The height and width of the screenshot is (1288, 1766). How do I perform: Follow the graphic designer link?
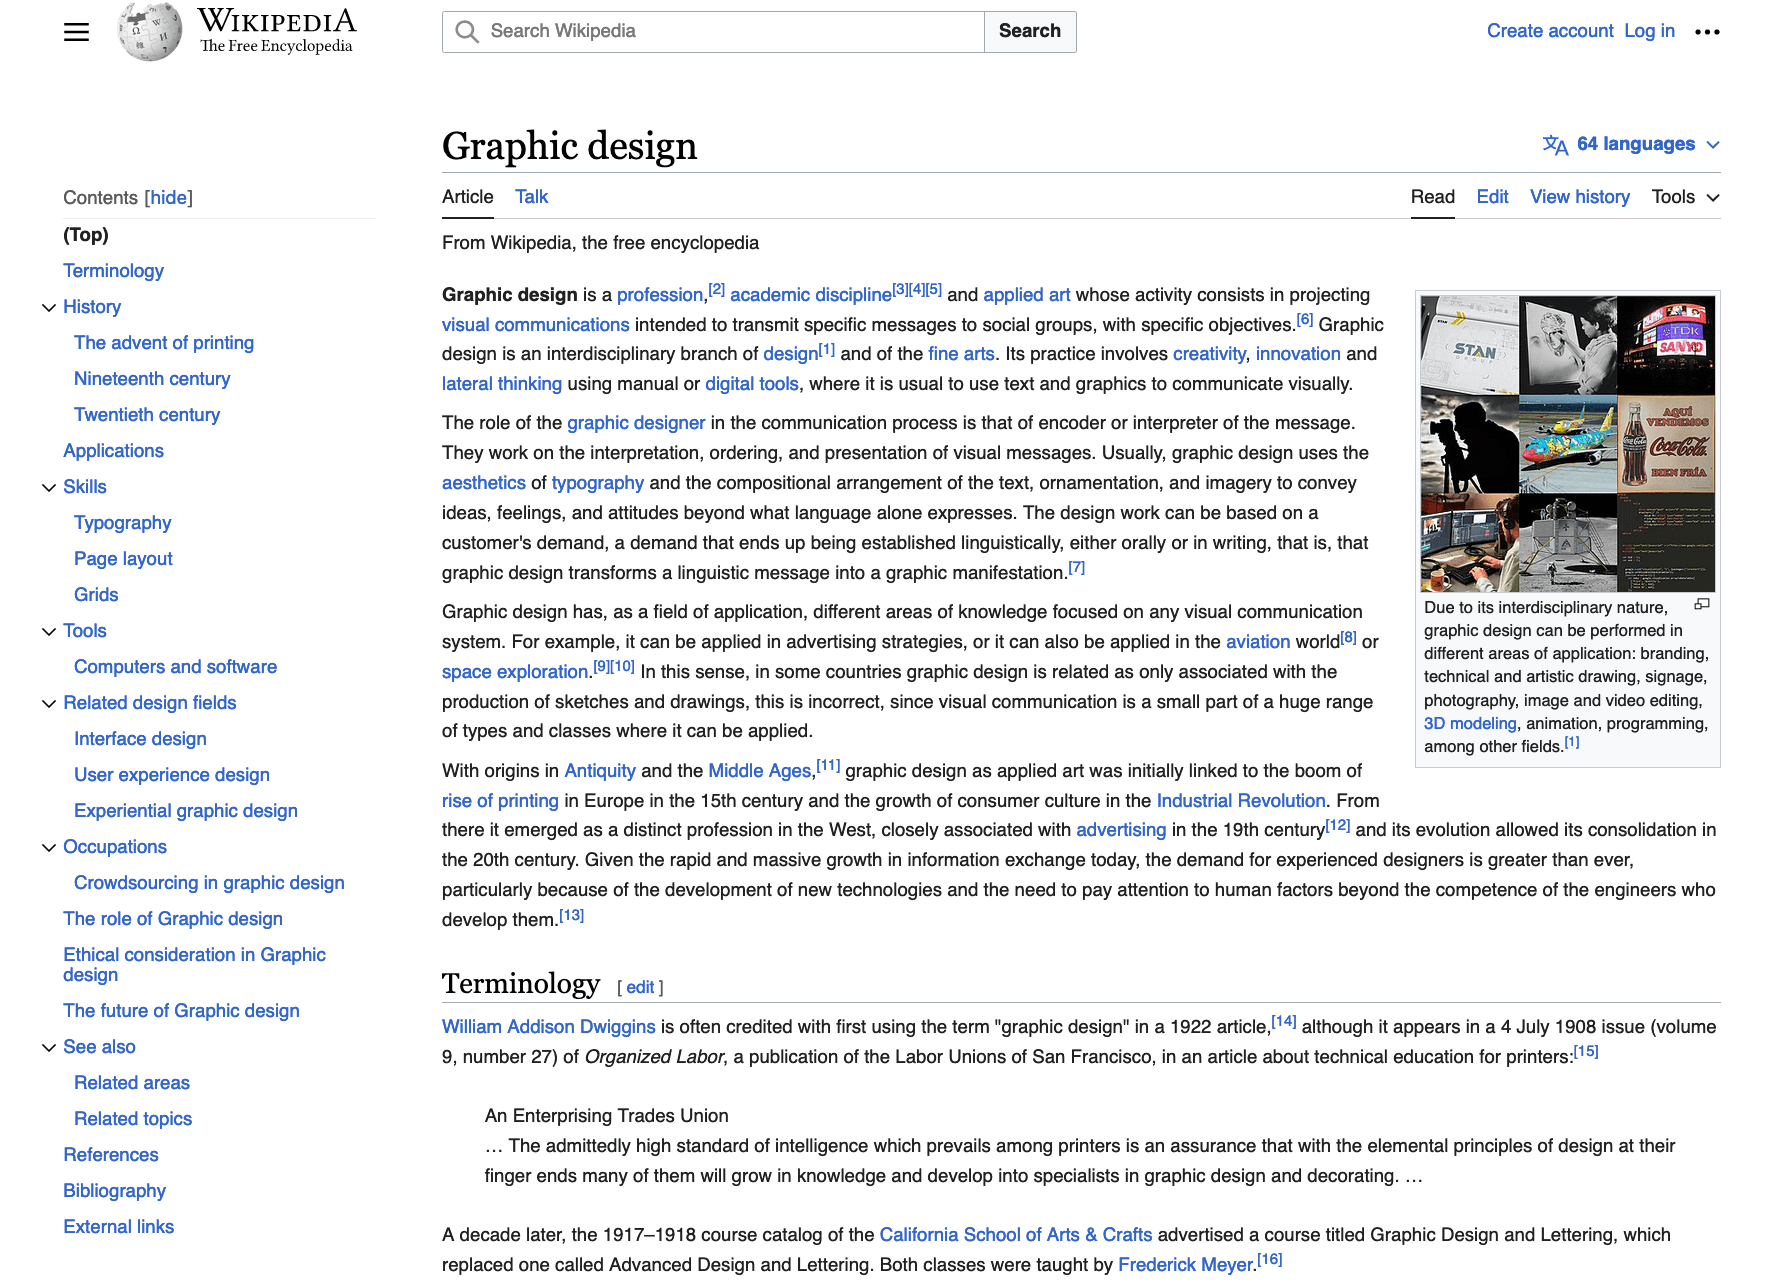tap(636, 423)
